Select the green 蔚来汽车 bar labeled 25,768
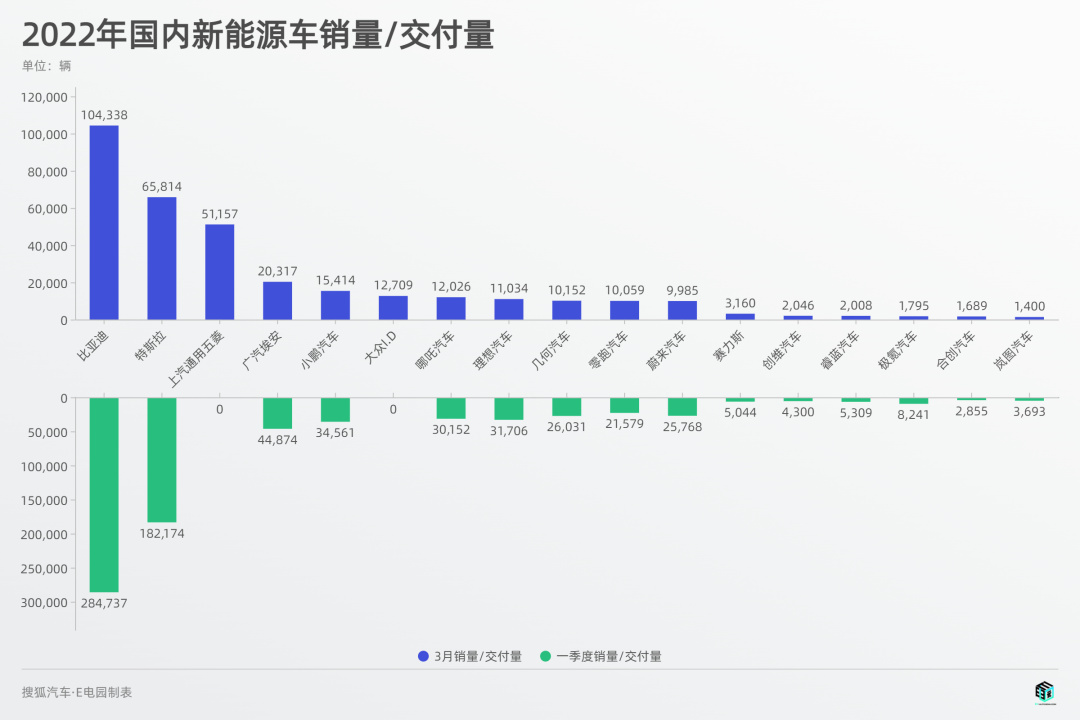This screenshot has height=720, width=1080. tap(683, 407)
